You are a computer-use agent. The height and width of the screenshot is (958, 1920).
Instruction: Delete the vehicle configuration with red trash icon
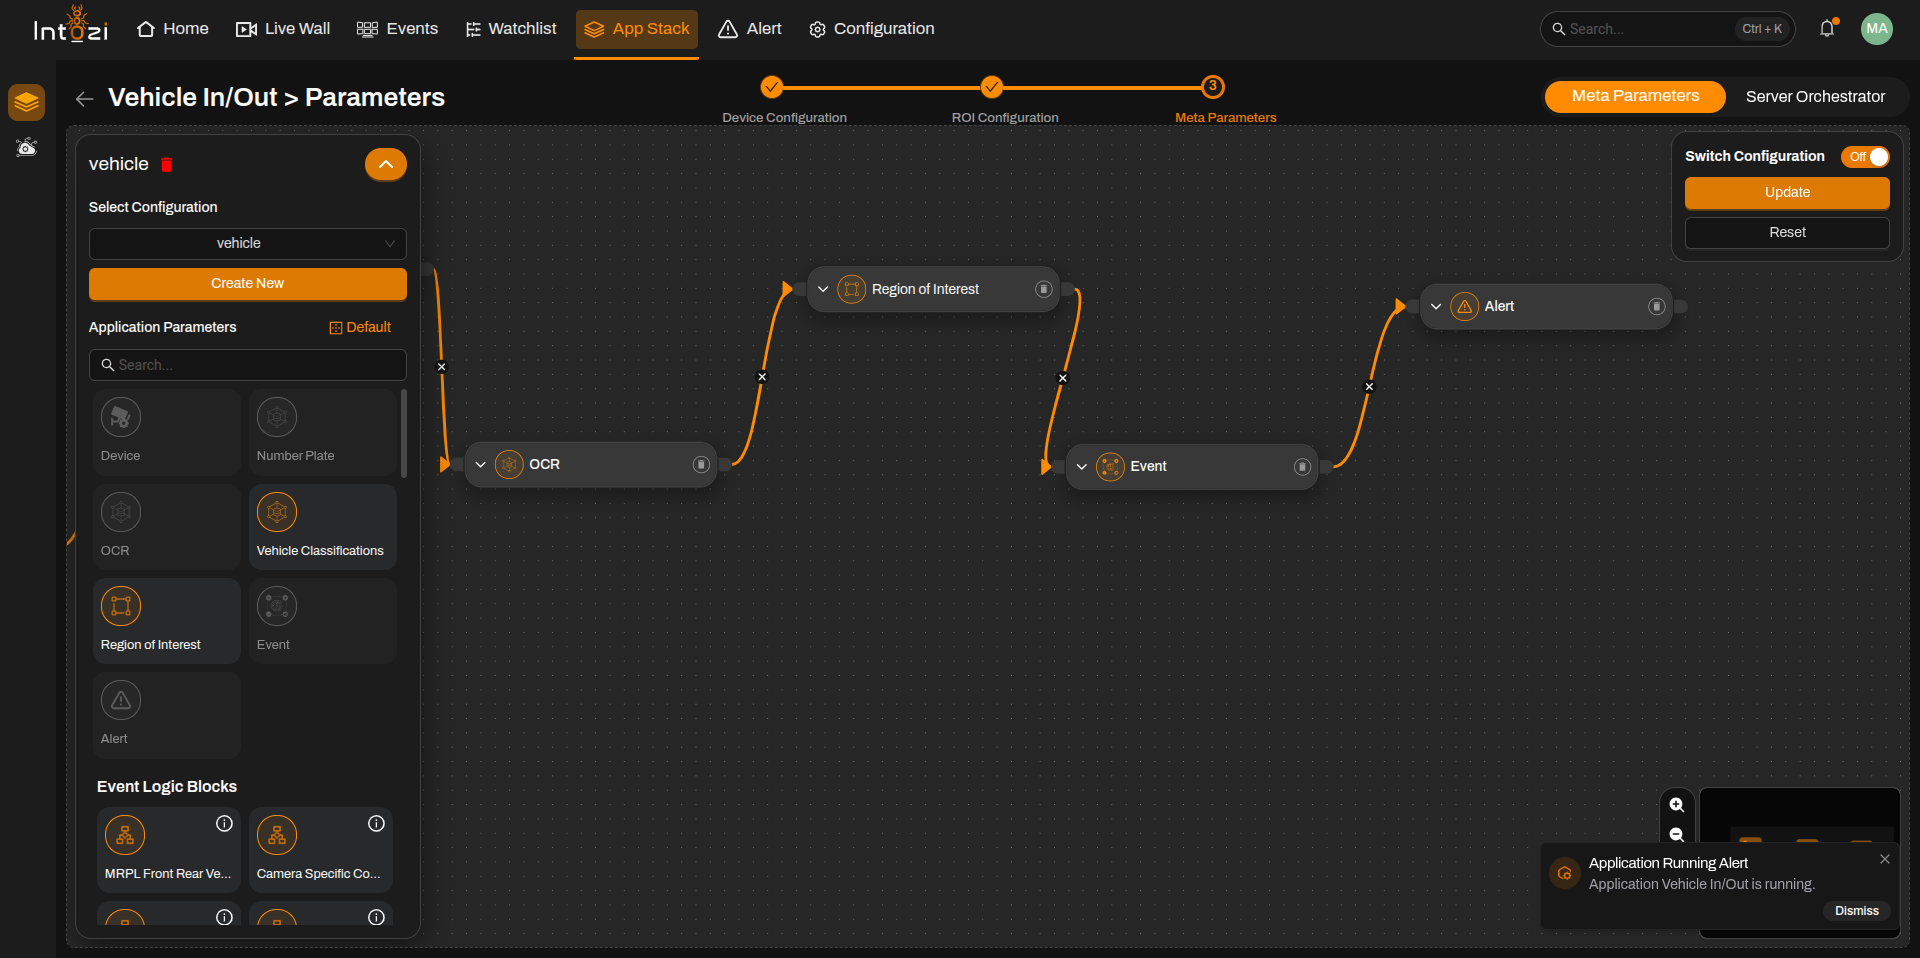[167, 164]
